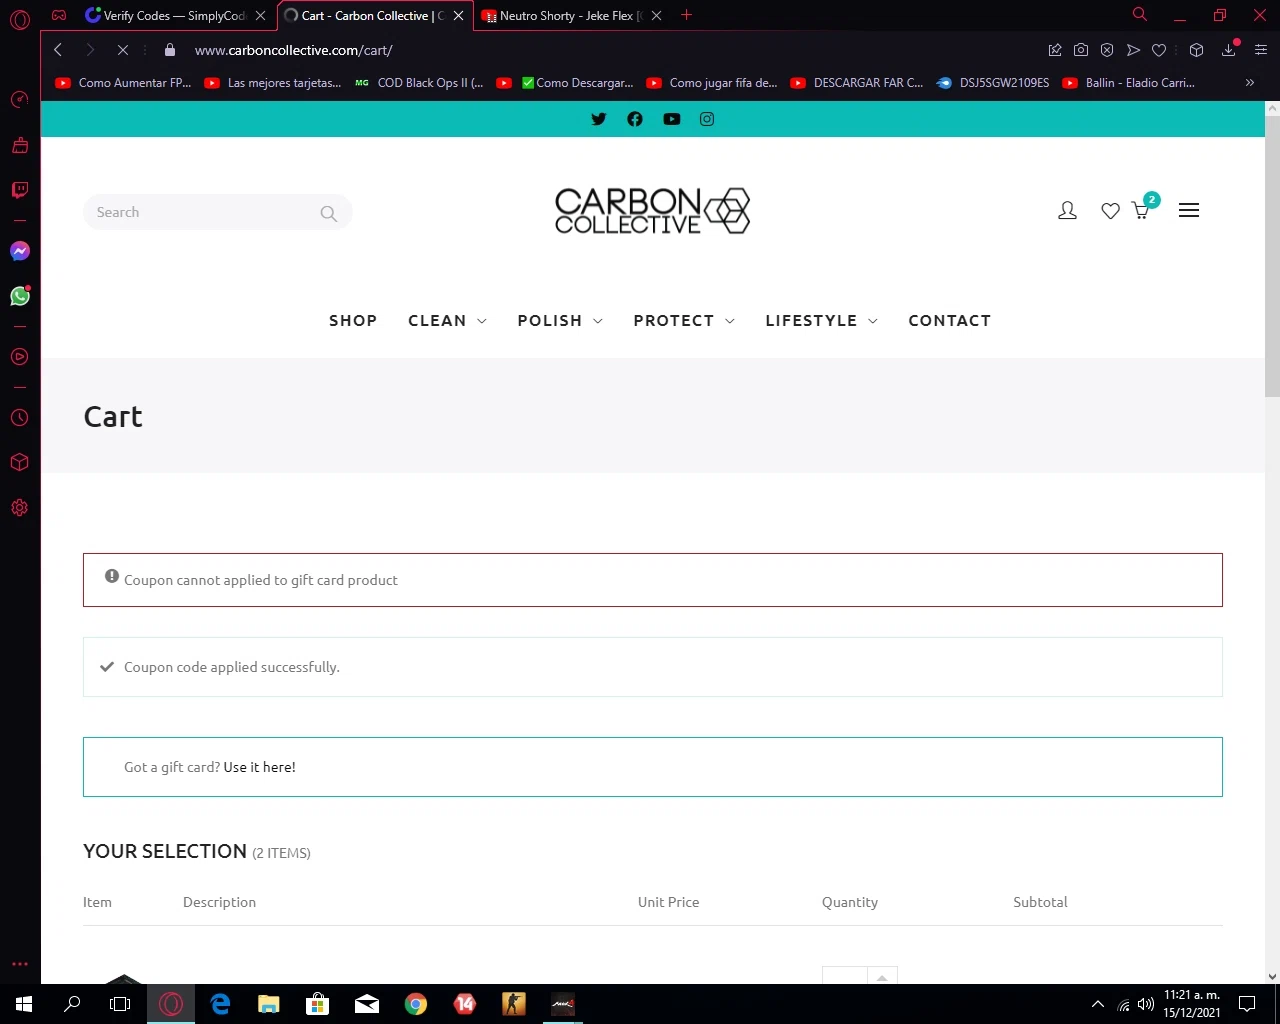The height and width of the screenshot is (1024, 1280).
Task: Open 'DESCARGAR FAR C...' bookmark
Action: [856, 83]
